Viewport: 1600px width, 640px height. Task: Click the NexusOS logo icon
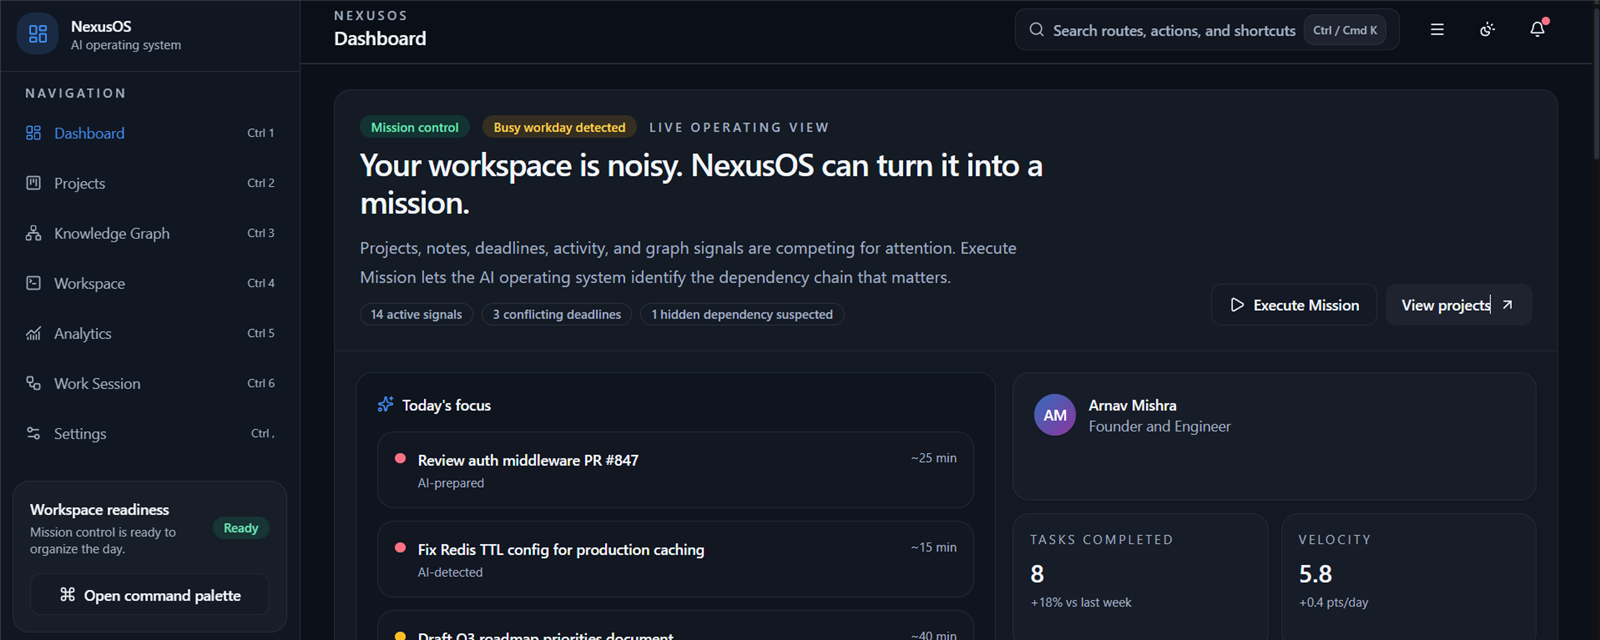38,34
